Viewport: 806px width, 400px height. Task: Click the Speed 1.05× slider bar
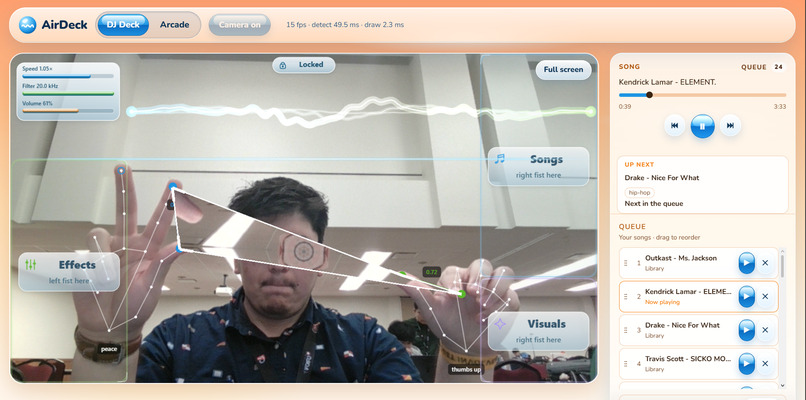68,76
